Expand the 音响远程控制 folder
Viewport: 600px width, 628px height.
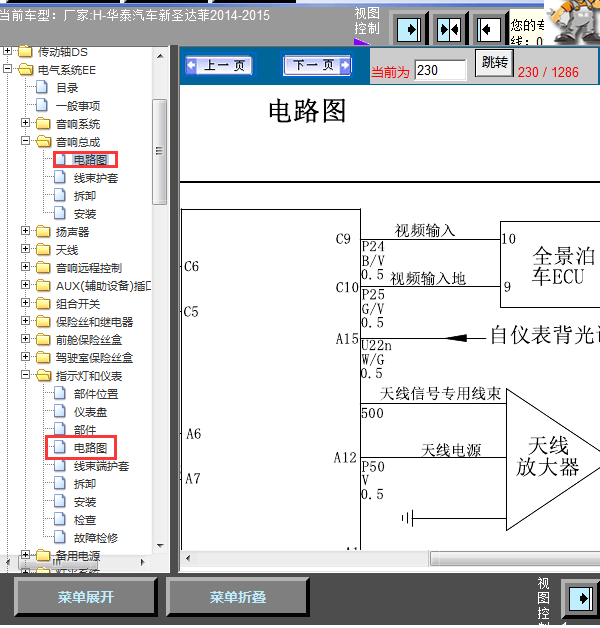26,267
